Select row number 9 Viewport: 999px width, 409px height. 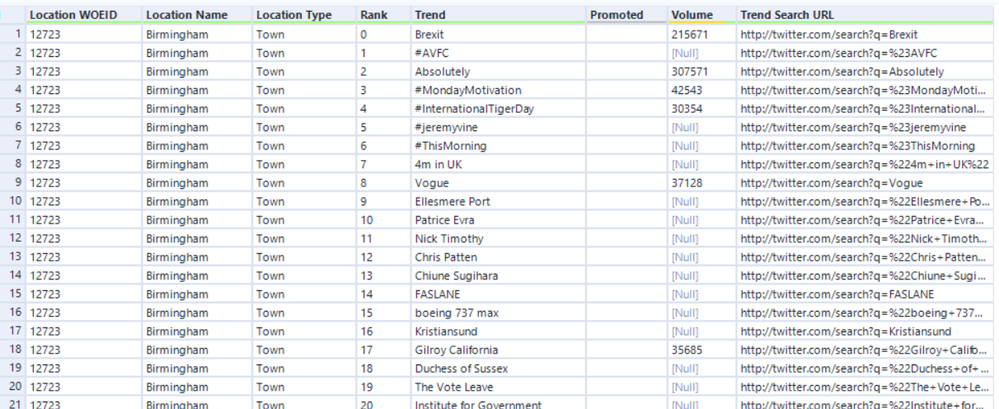coord(13,183)
